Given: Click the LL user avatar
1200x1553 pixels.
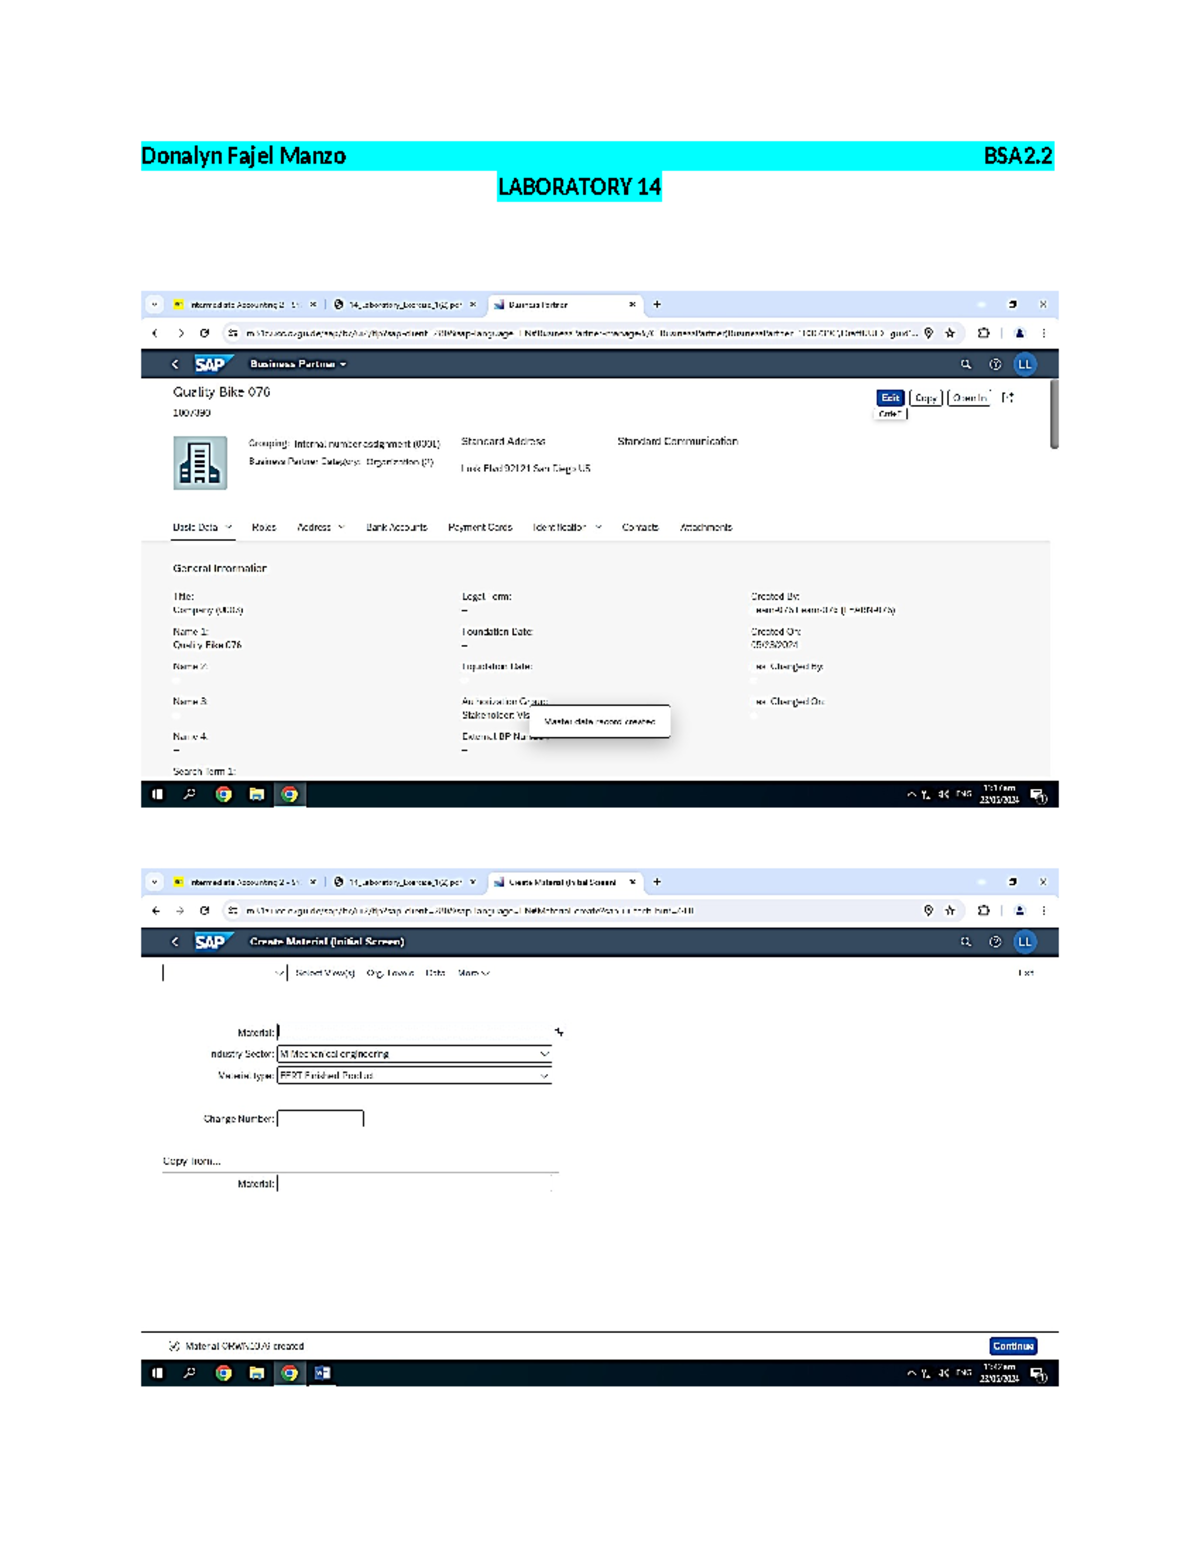Looking at the screenshot, I should (x=1023, y=364).
